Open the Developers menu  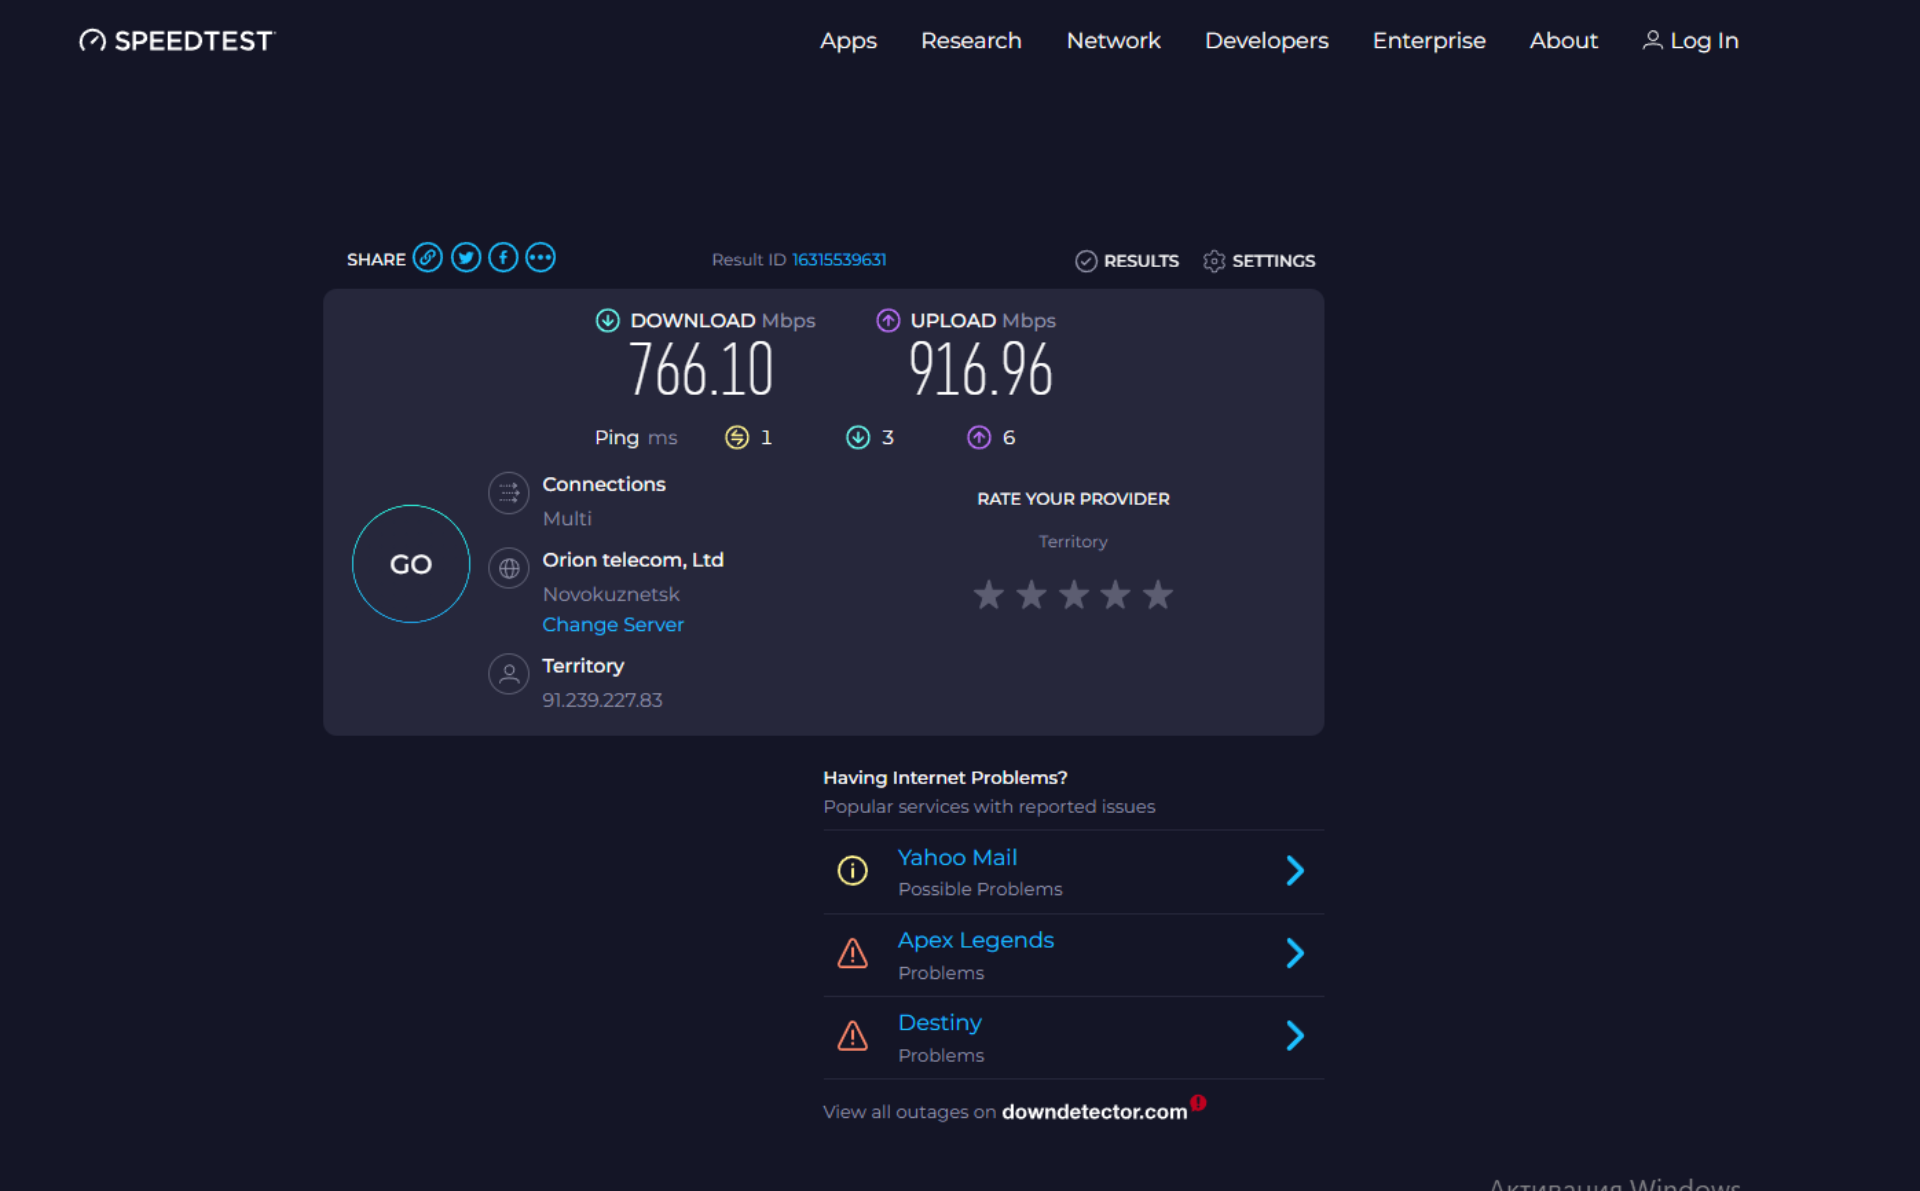pos(1266,41)
